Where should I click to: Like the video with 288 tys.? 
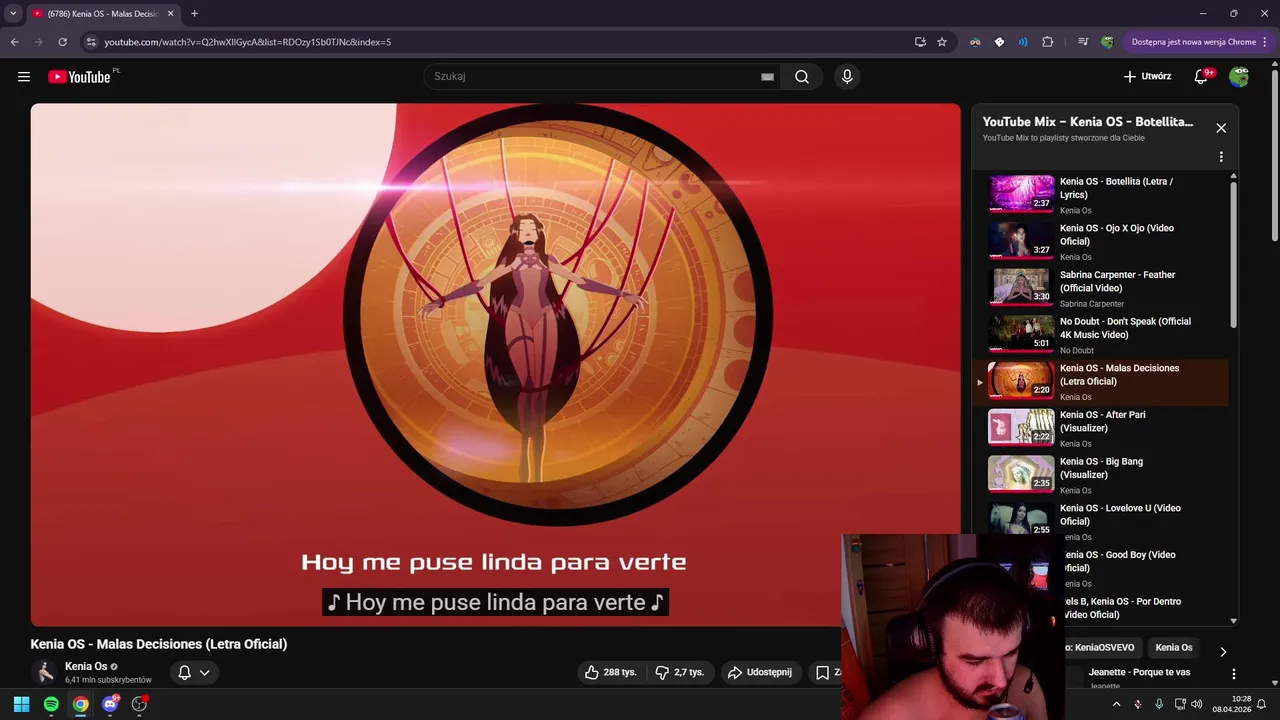(611, 673)
